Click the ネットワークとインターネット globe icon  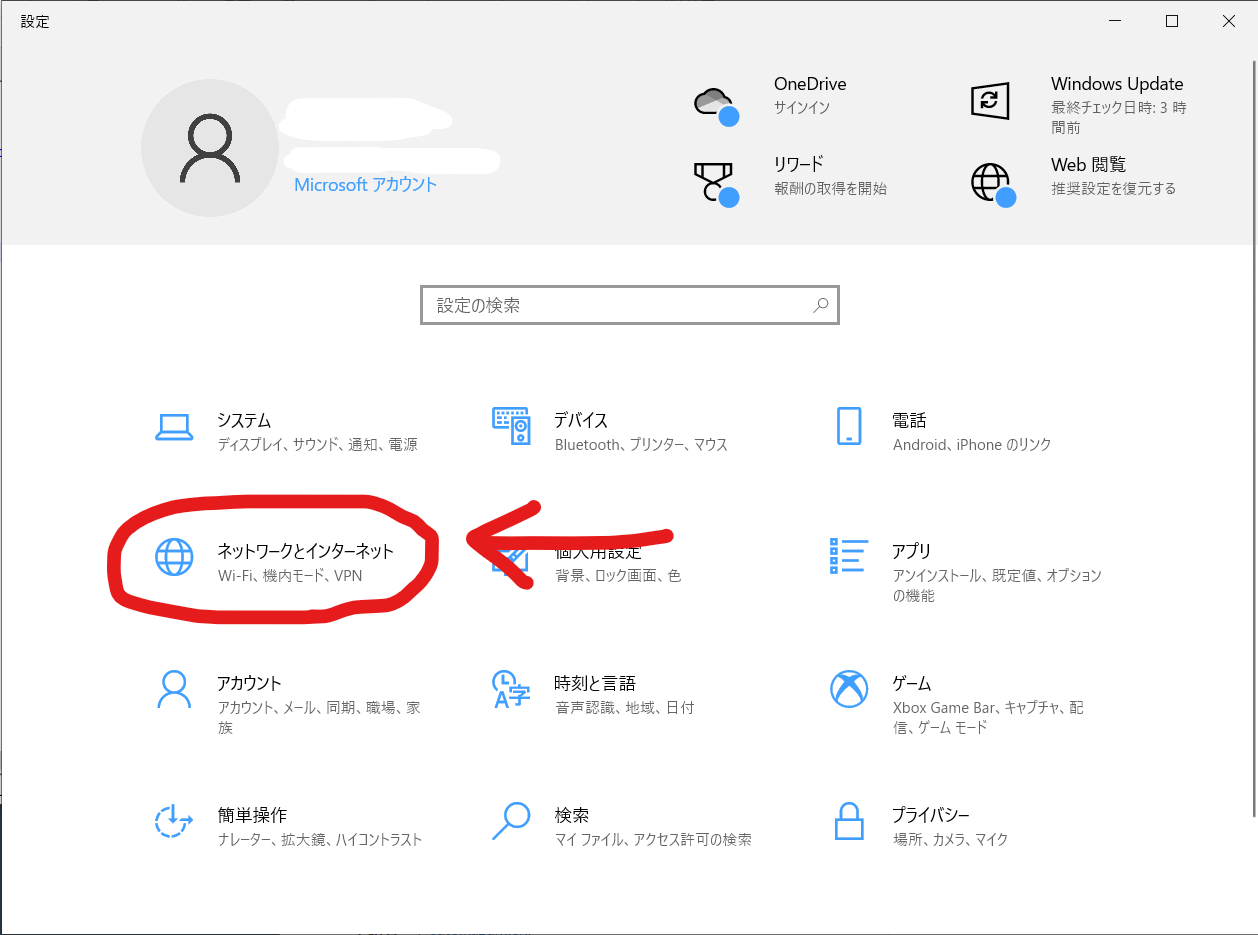pyautogui.click(x=174, y=557)
